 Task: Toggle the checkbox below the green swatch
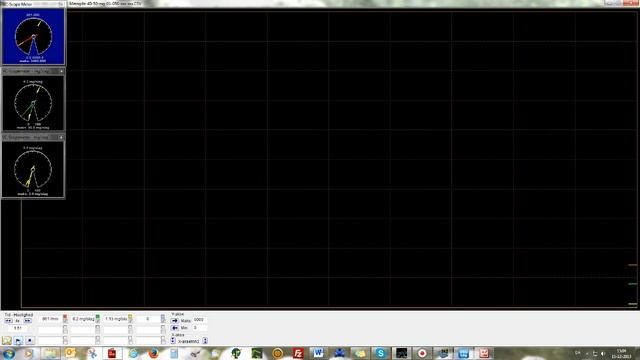coord(98,321)
